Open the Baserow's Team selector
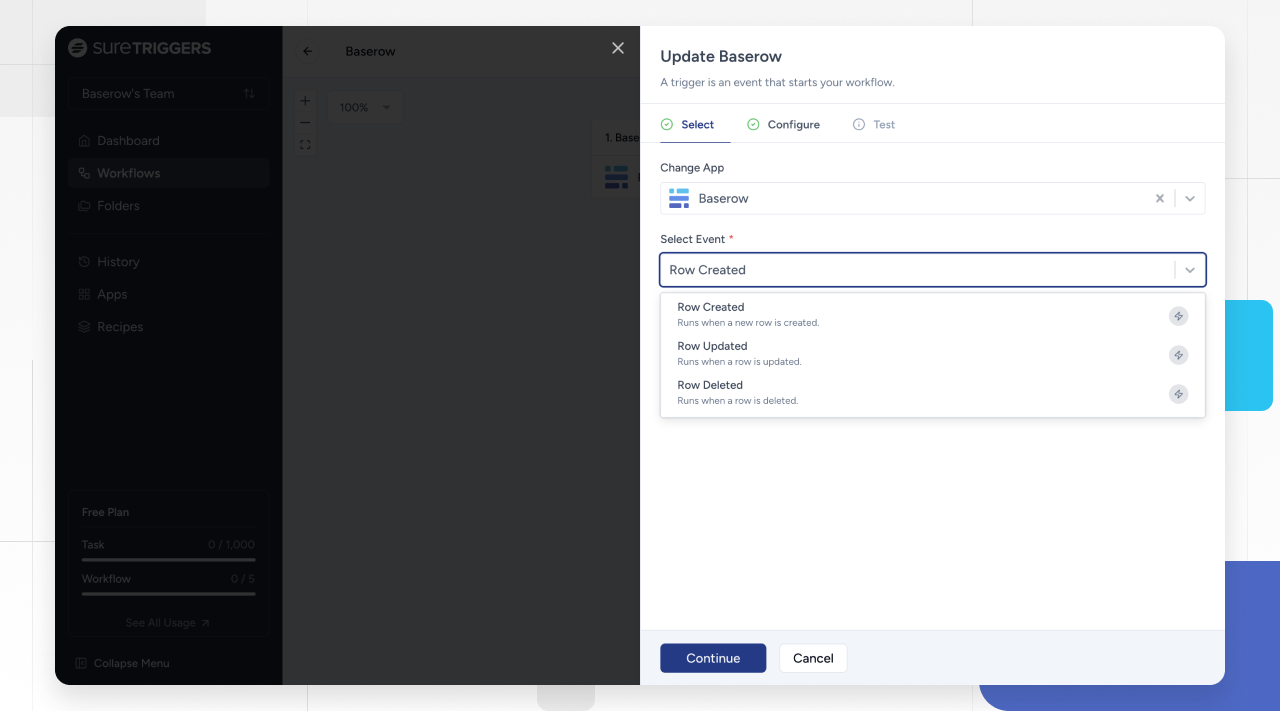 pos(168,94)
